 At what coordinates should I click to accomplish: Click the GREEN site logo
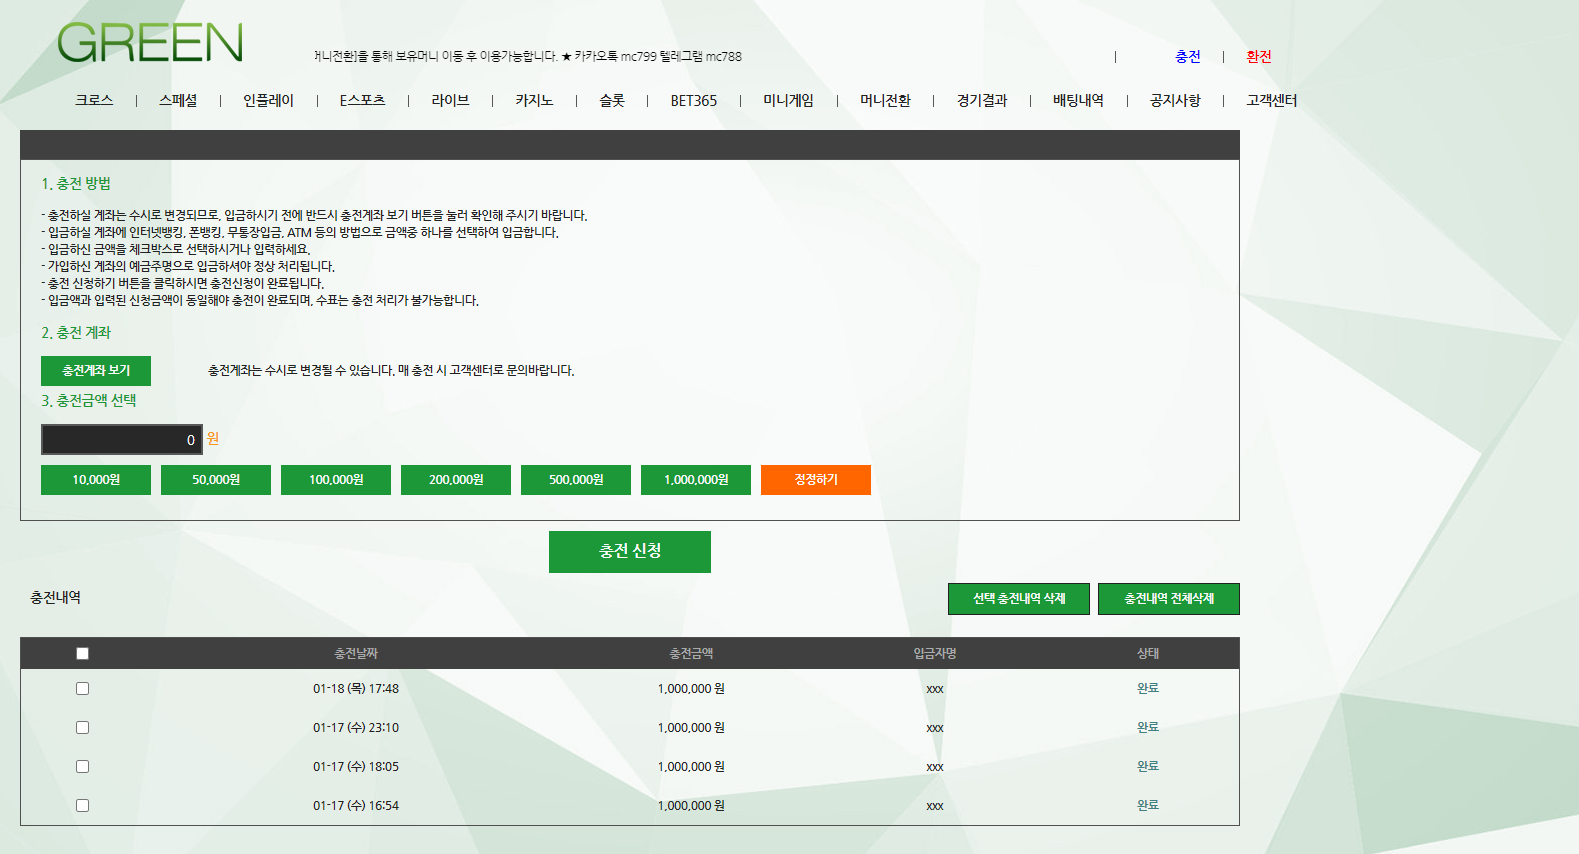(150, 43)
